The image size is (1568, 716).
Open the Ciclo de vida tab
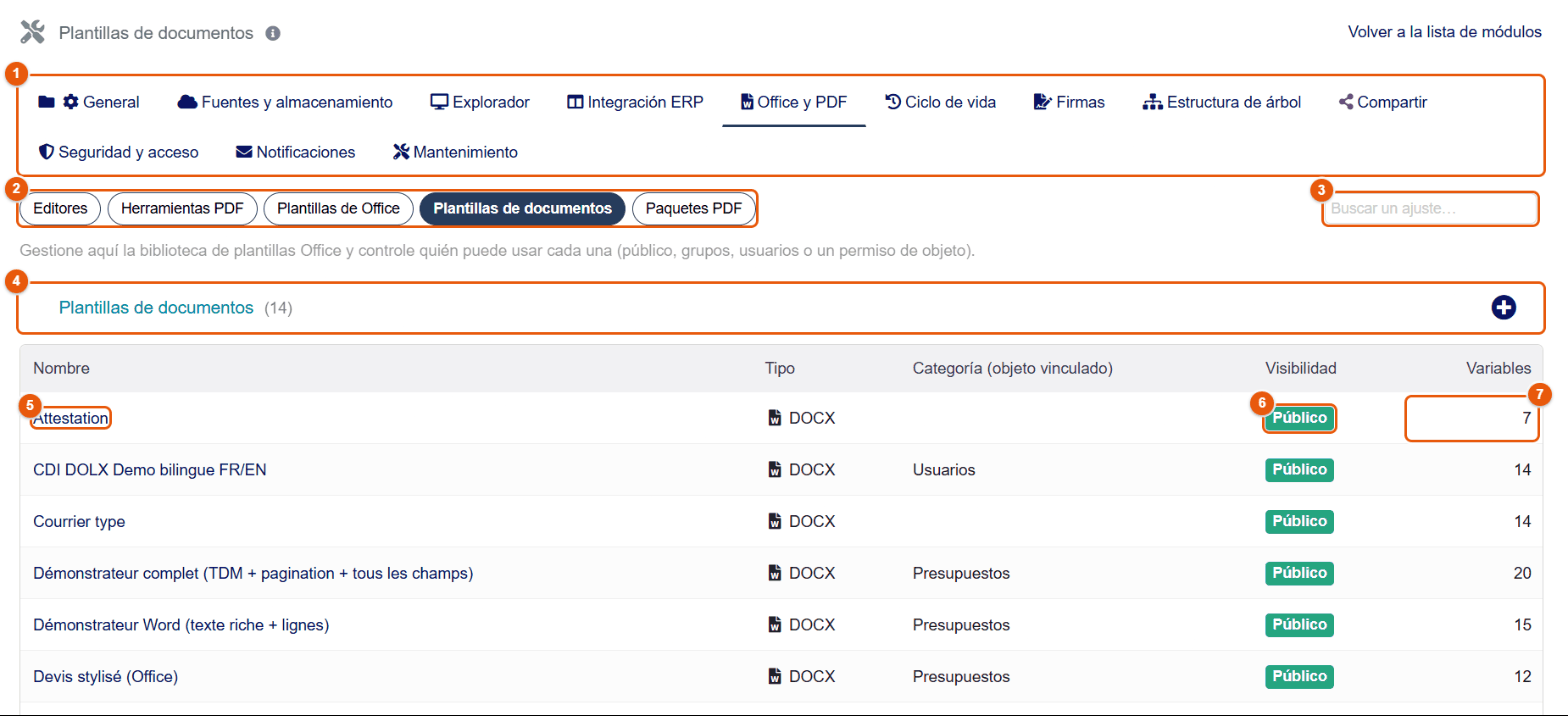point(941,101)
